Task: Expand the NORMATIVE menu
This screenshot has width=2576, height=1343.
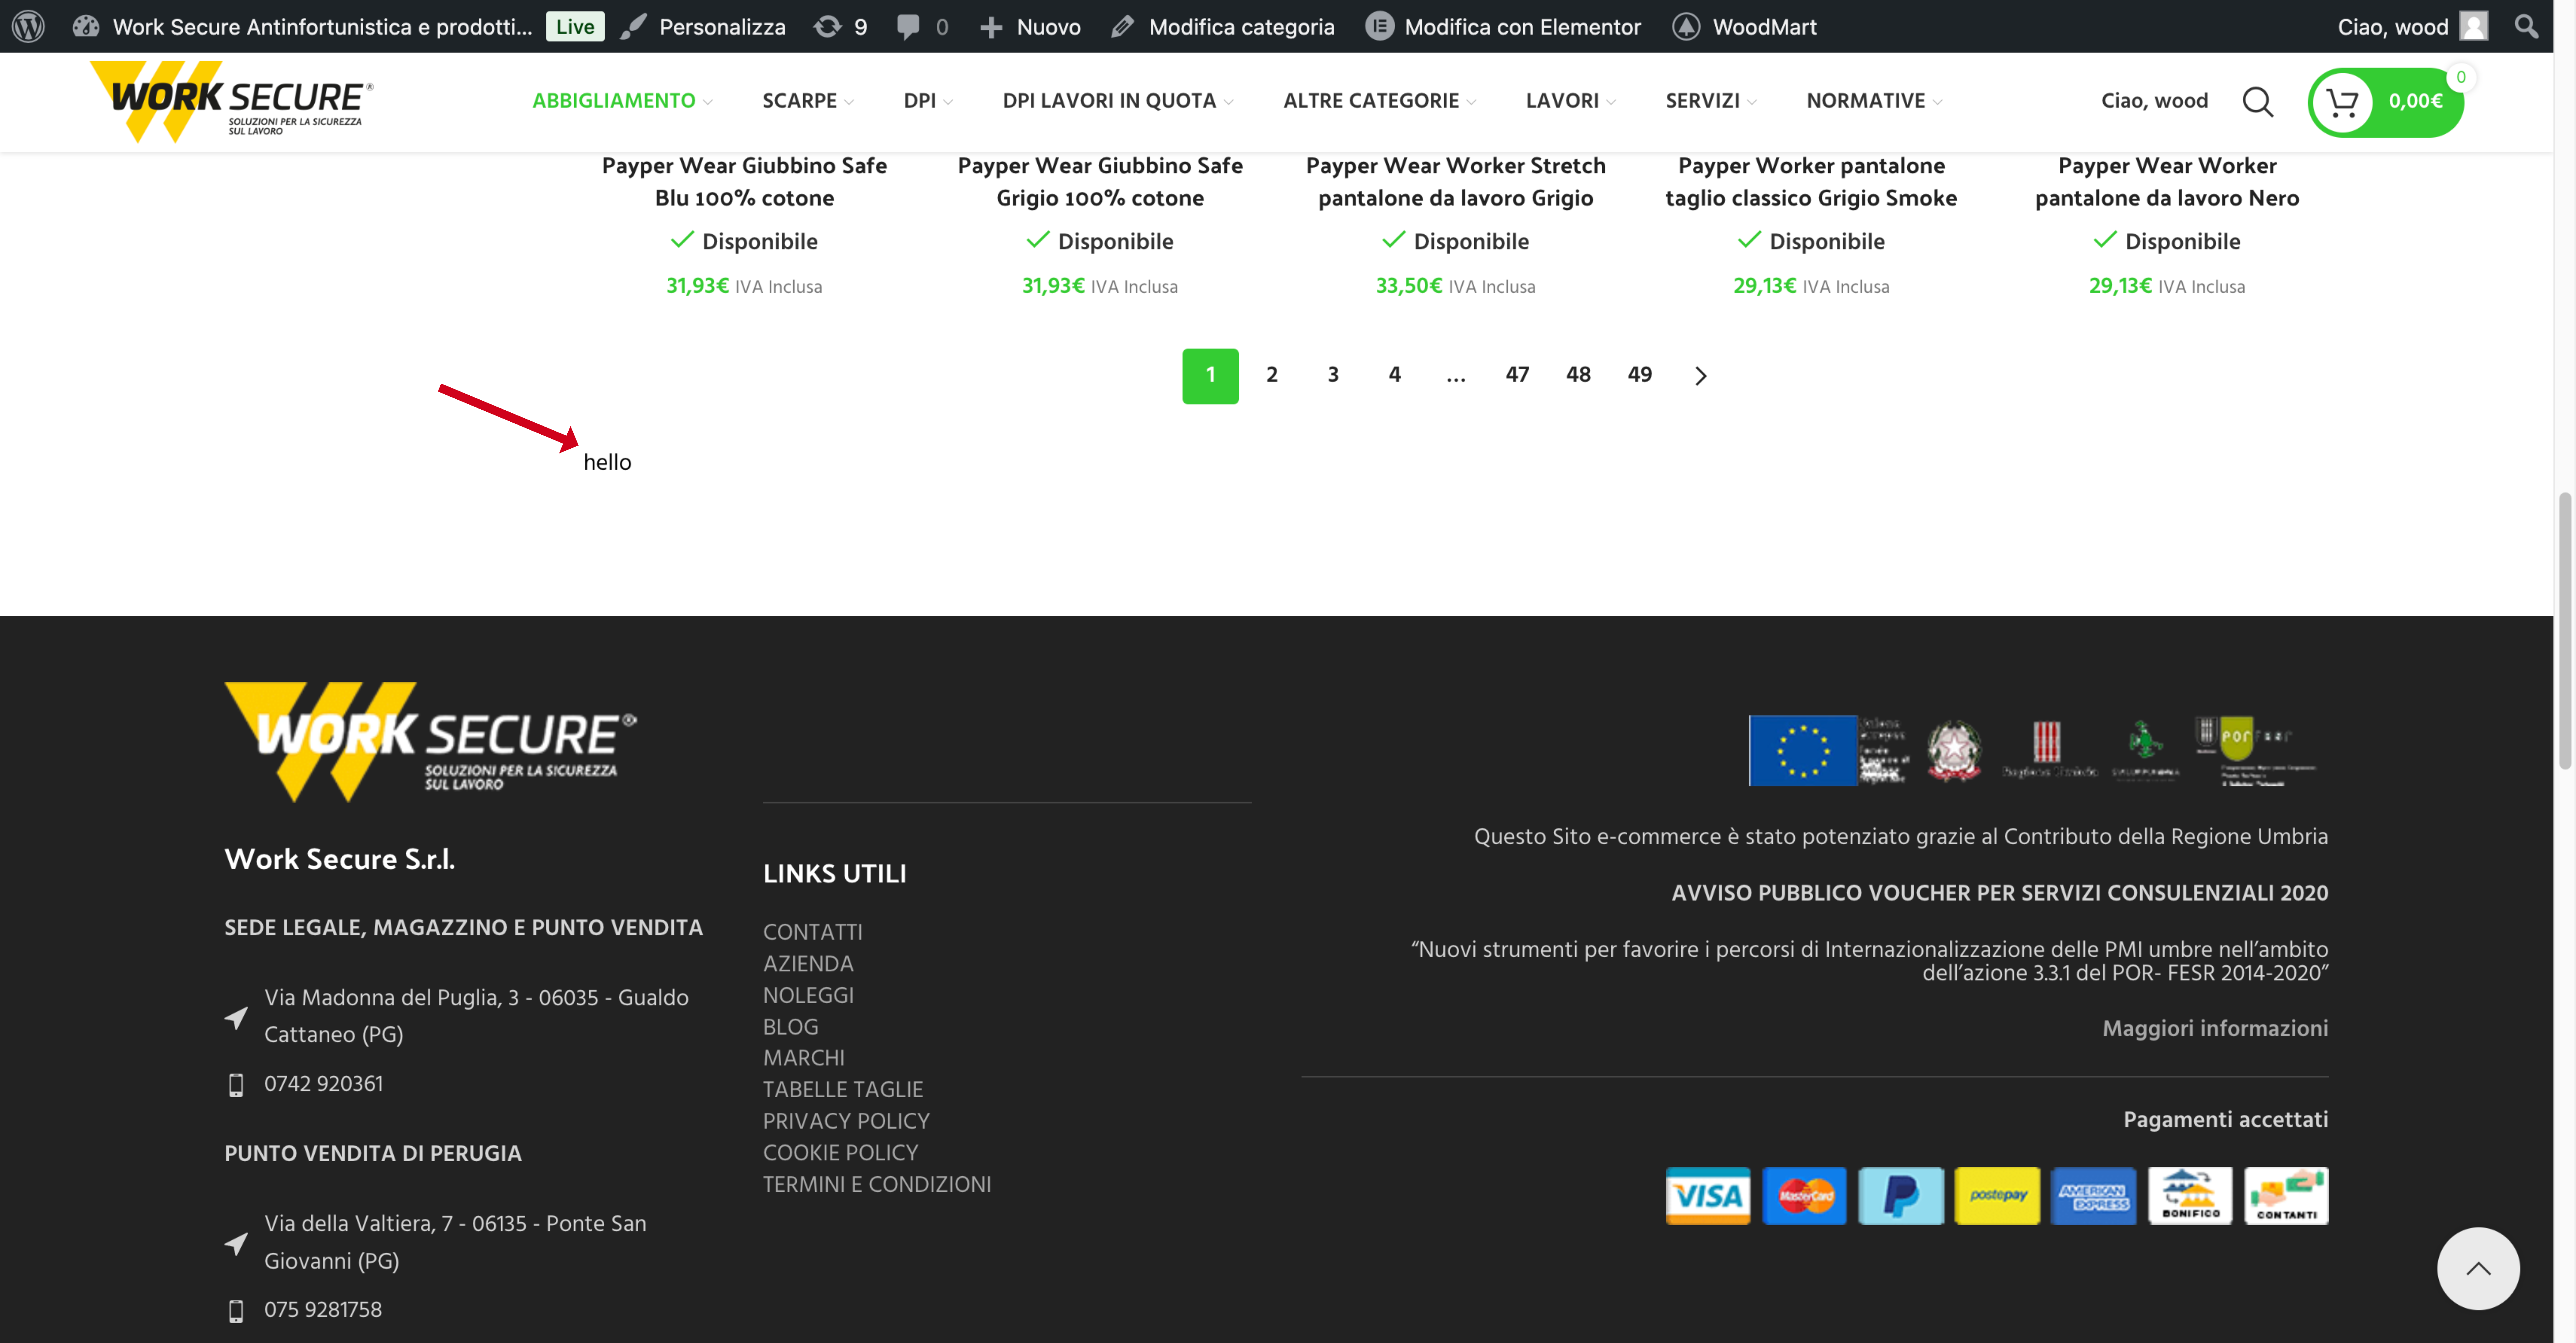Action: [1875, 101]
